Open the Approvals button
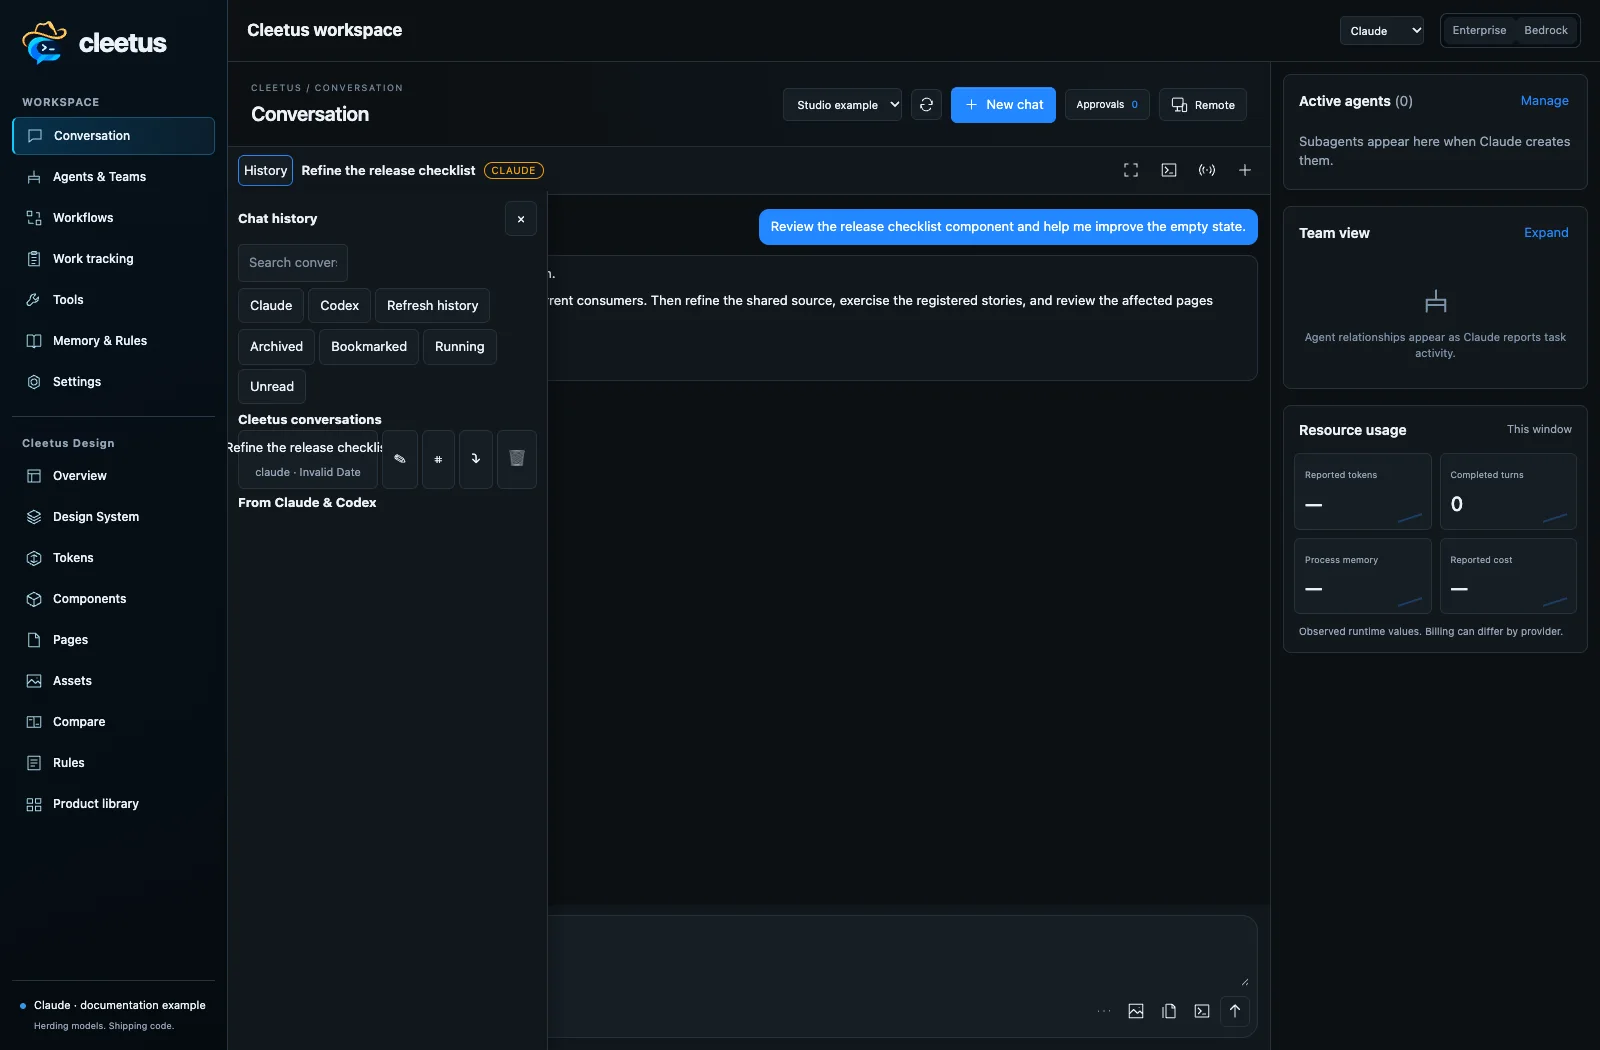Viewport: 1600px width, 1050px height. 1107,105
